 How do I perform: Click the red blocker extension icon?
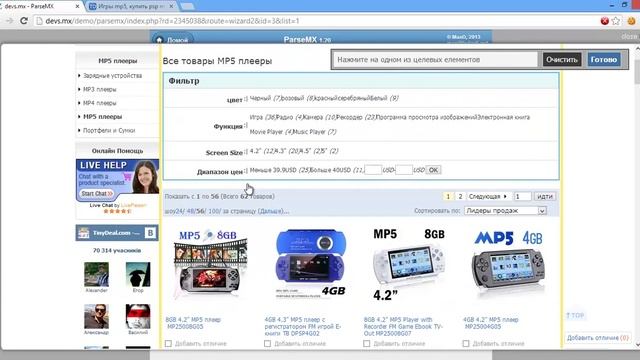click(604, 21)
